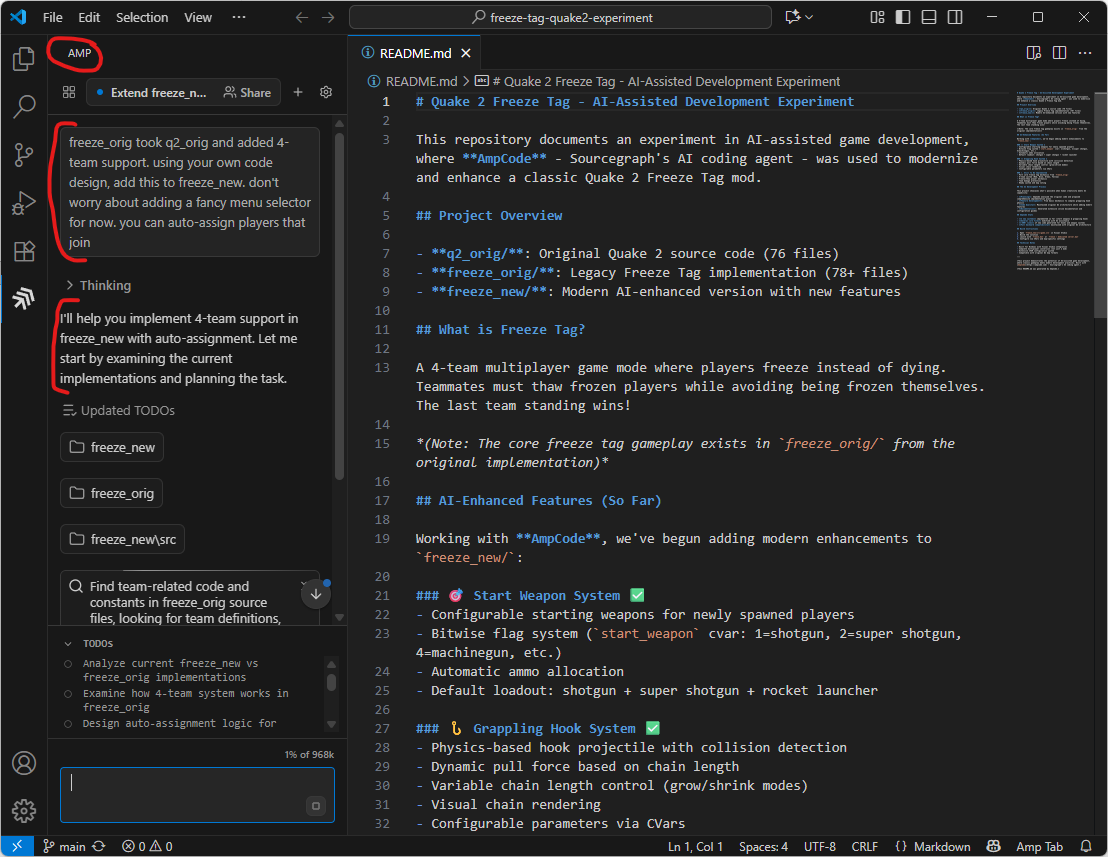Select the README.md editor tab

tap(415, 53)
